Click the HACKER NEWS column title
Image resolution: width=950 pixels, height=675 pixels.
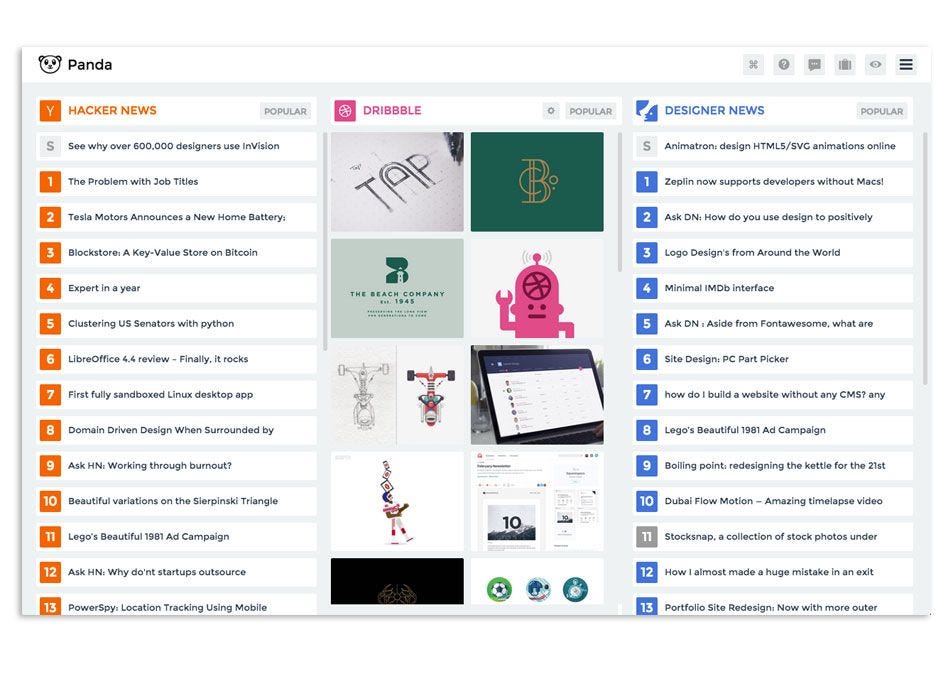pyautogui.click(x=112, y=111)
